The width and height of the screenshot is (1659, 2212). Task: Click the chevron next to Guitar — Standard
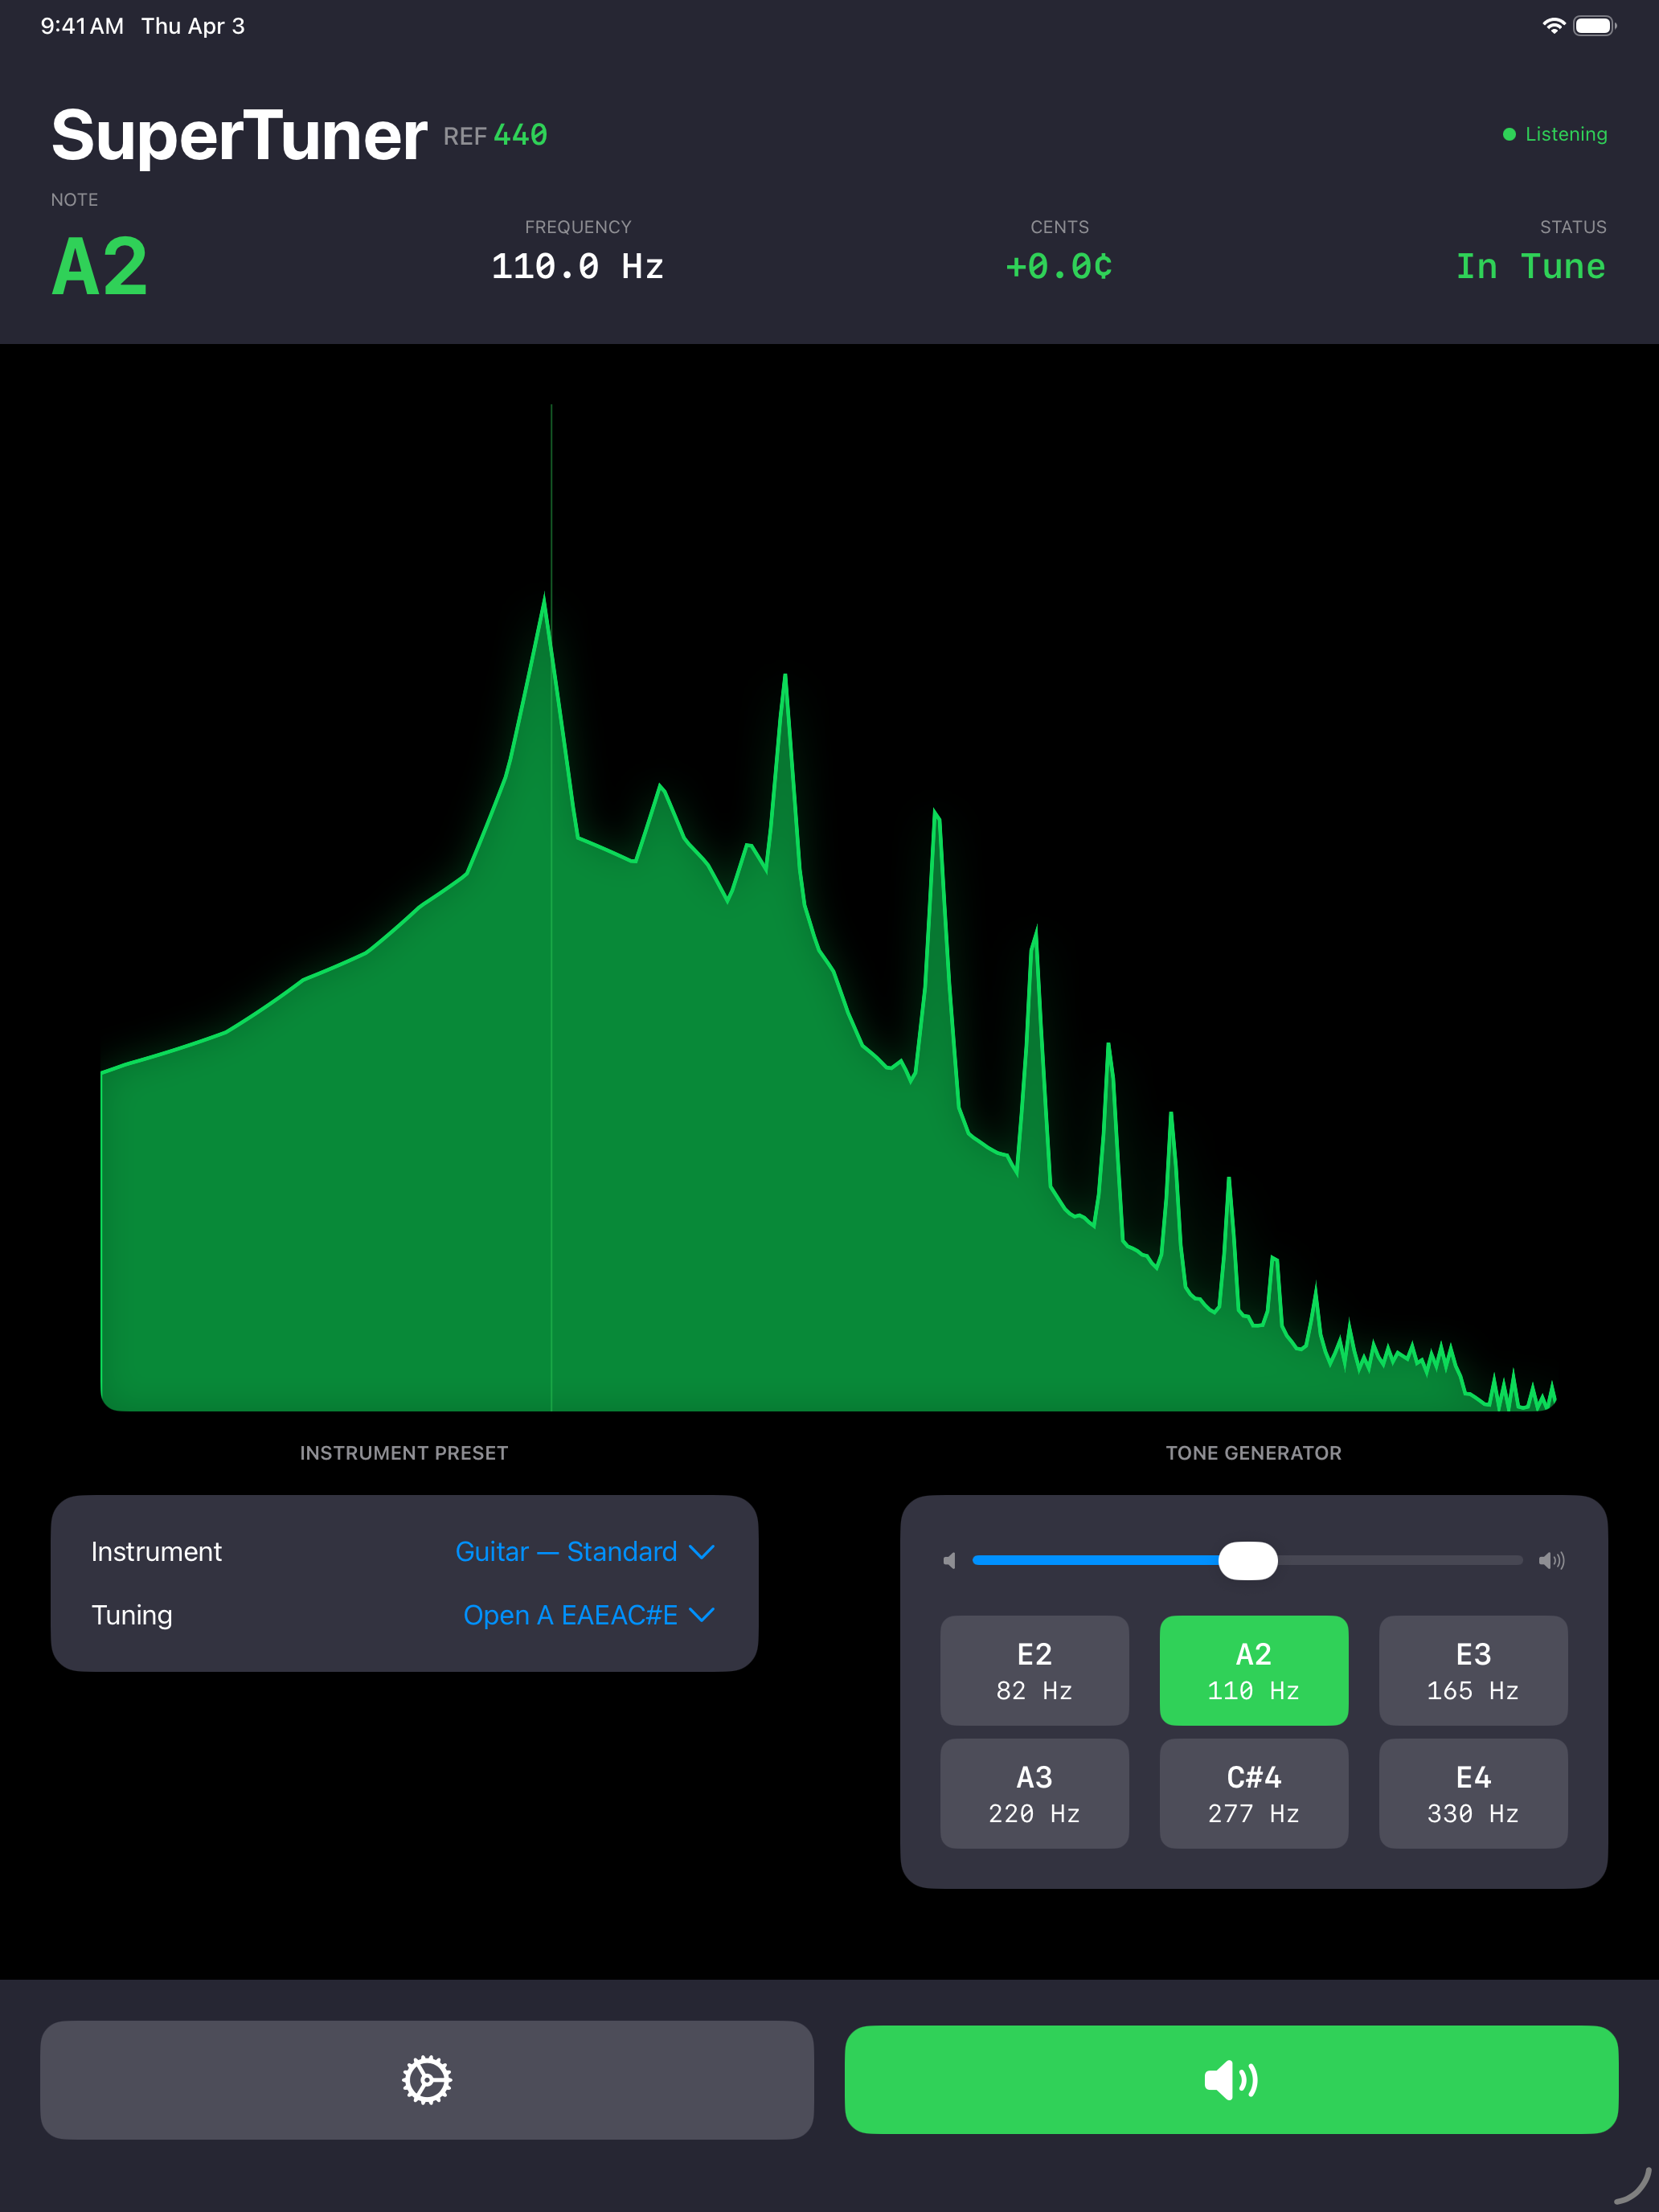pos(702,1552)
